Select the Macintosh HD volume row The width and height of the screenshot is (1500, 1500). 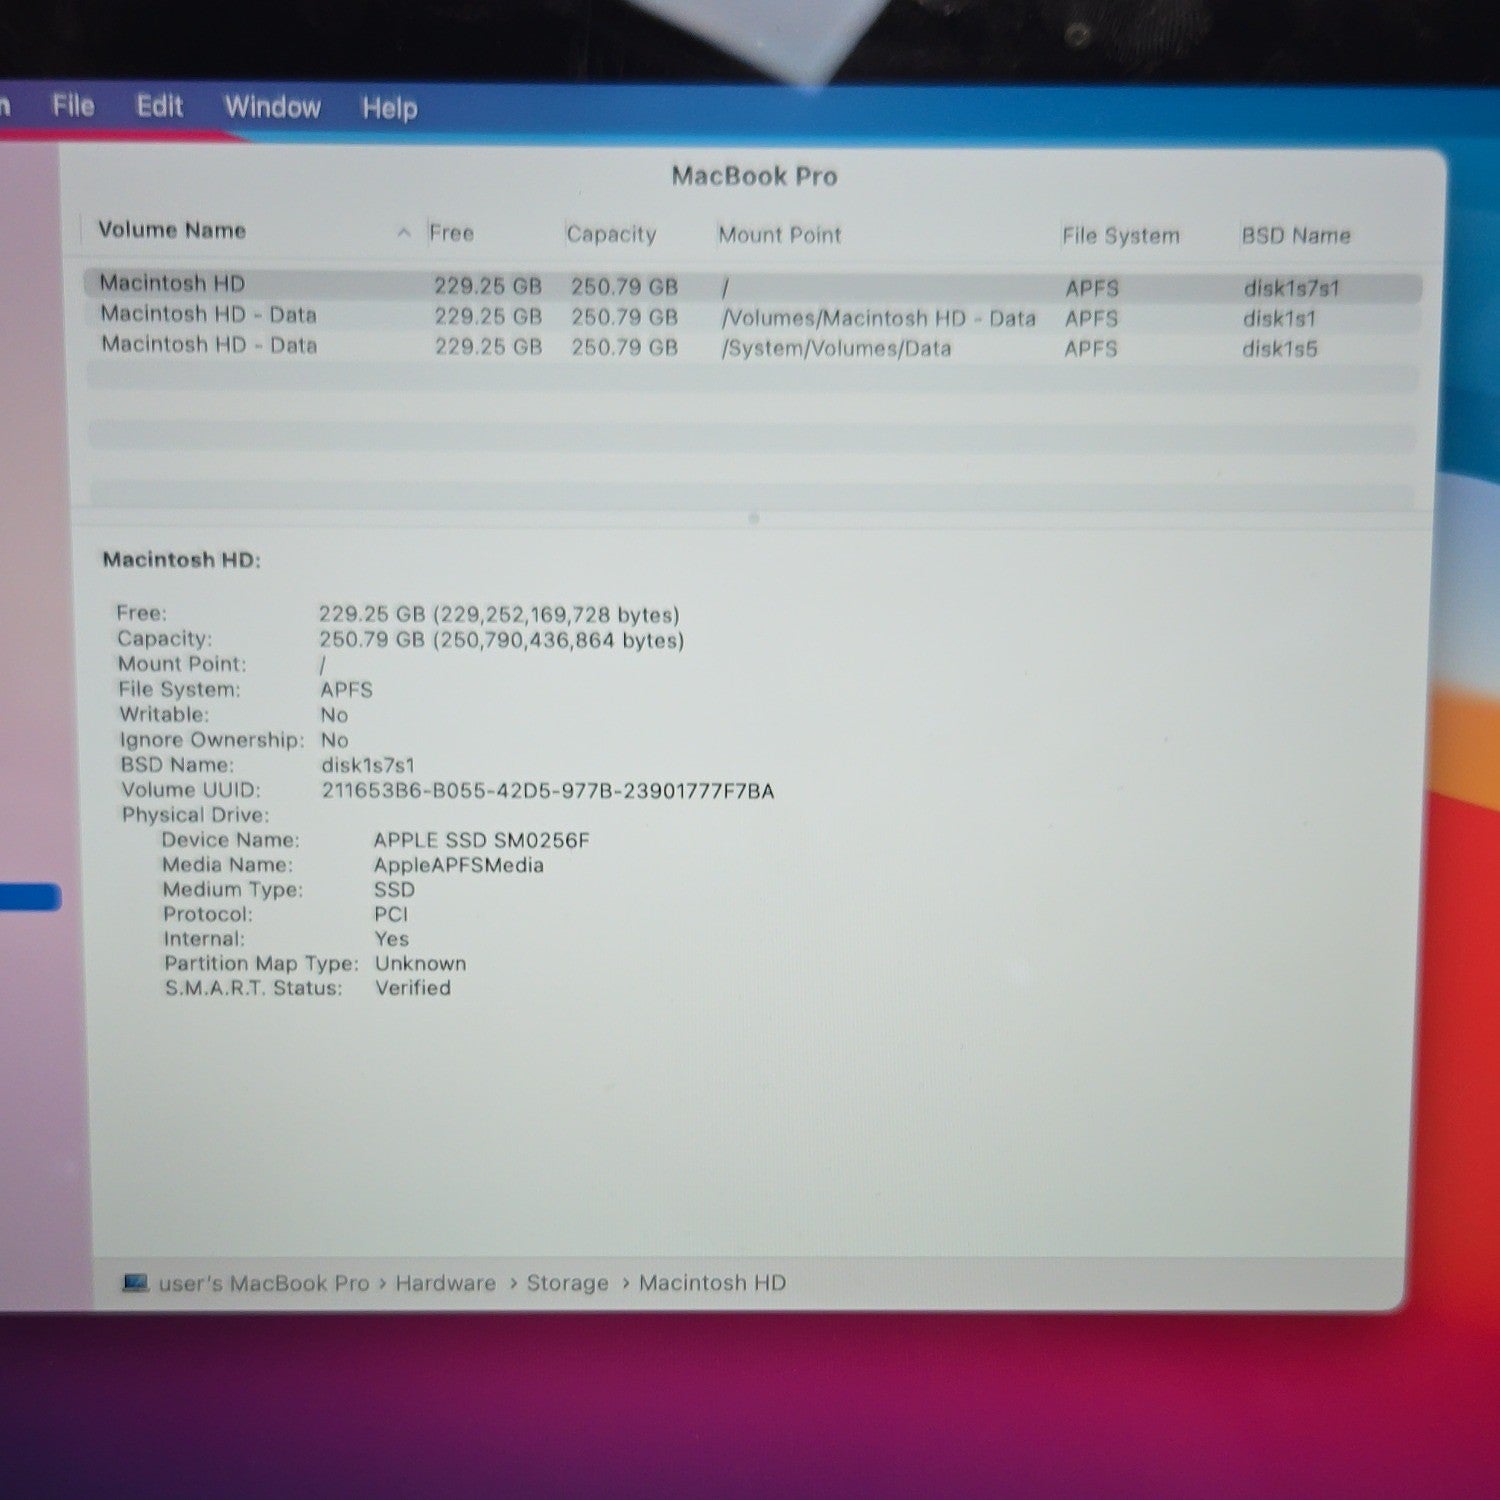[x=752, y=286]
